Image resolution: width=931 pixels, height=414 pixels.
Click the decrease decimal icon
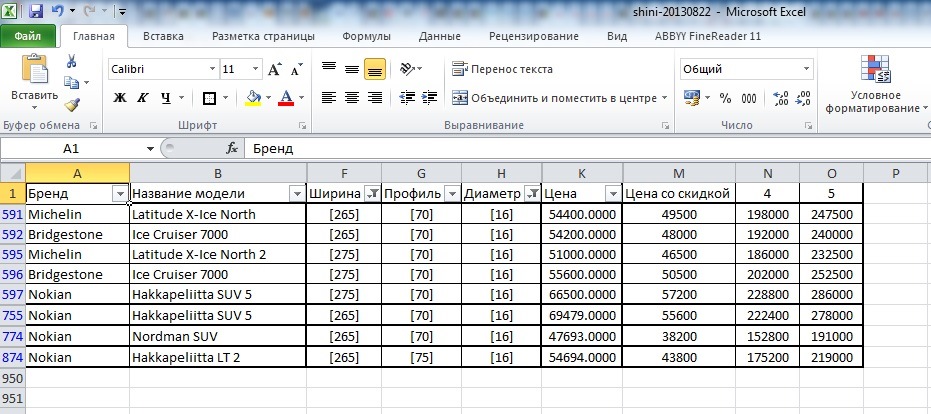click(x=803, y=98)
